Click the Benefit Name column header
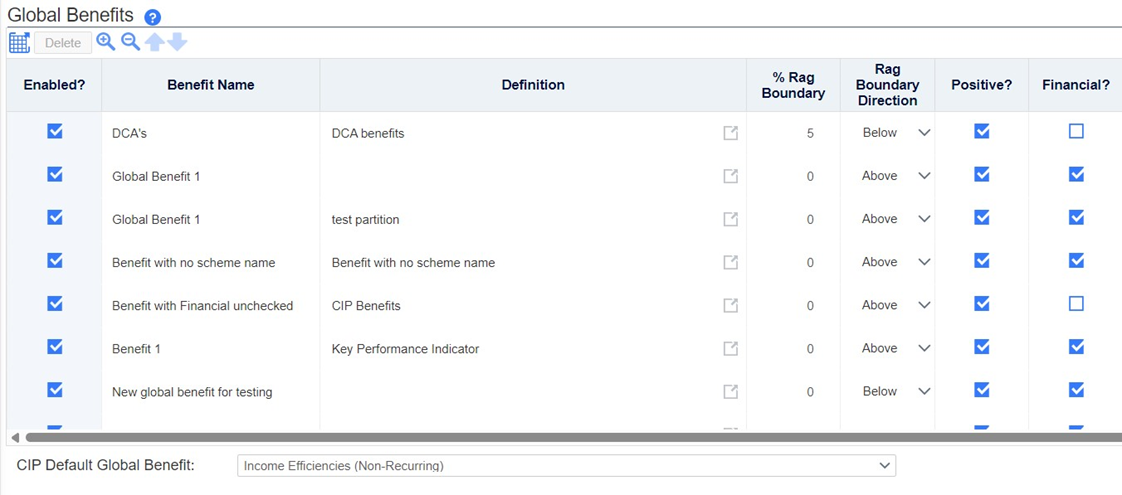This screenshot has height=495, width=1122. 210,85
